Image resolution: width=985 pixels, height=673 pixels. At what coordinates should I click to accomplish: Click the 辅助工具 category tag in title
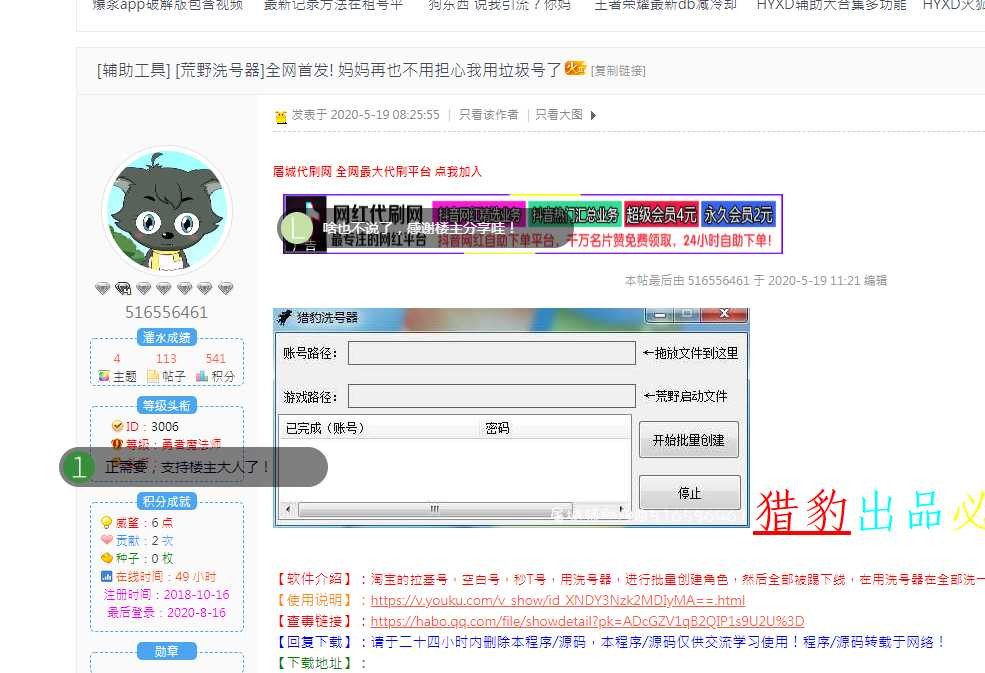tap(133, 70)
